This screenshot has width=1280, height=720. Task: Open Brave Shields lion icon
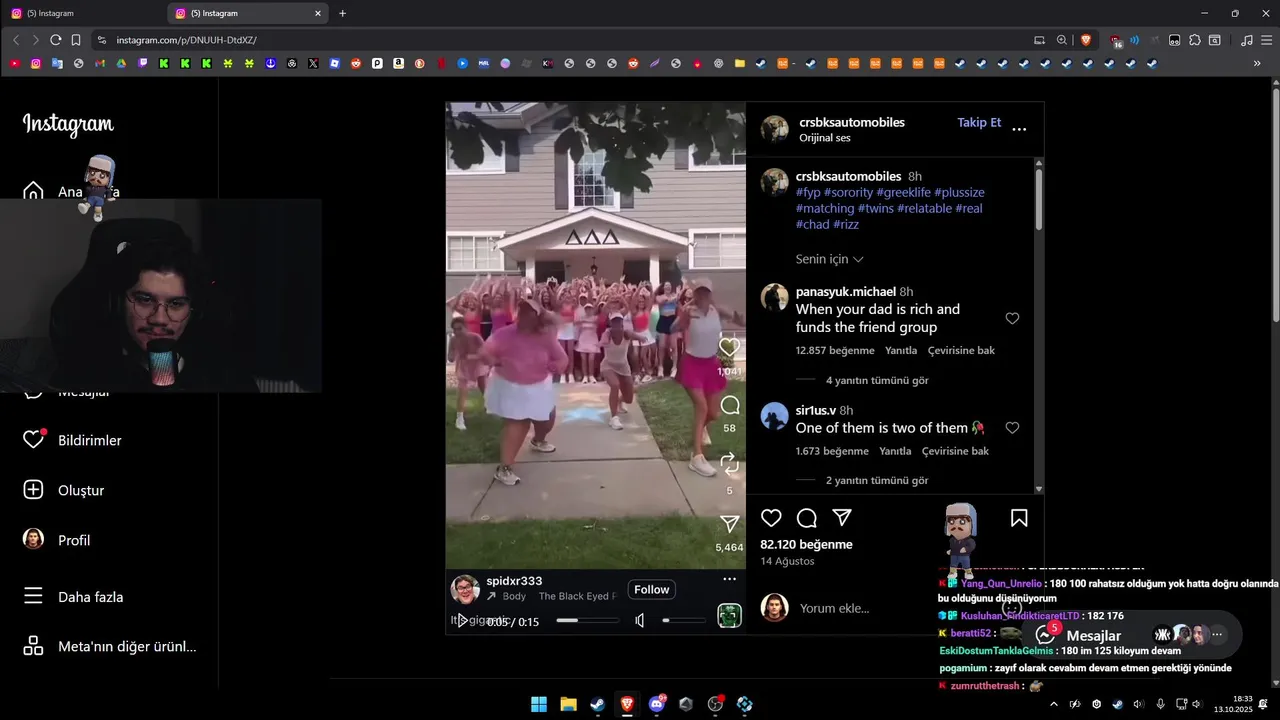[1085, 40]
